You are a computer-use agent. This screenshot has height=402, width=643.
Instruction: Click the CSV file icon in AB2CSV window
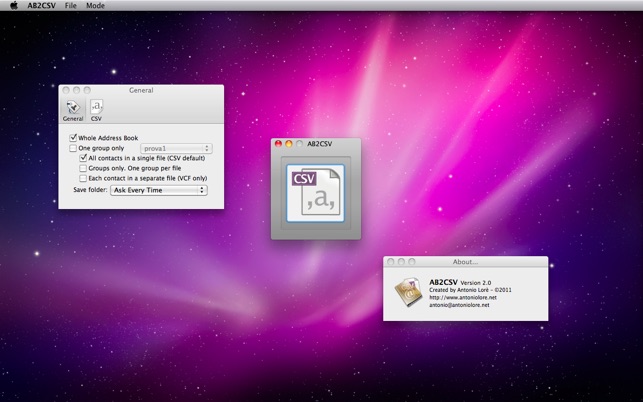pyautogui.click(x=316, y=193)
